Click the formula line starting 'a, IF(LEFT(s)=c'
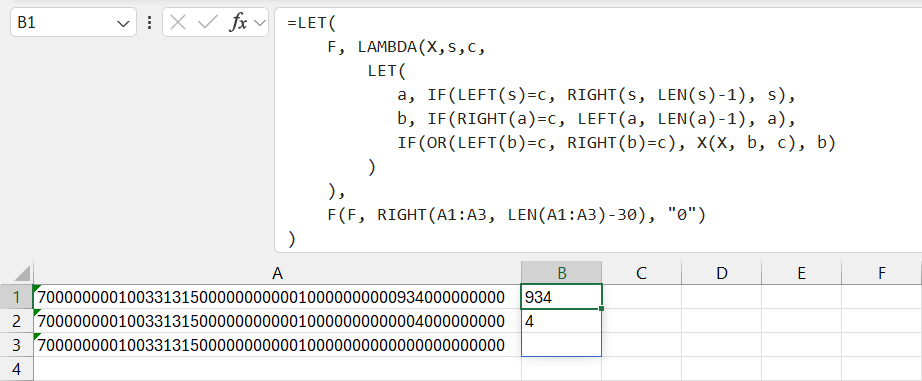This screenshot has height=381, width=922. point(596,95)
